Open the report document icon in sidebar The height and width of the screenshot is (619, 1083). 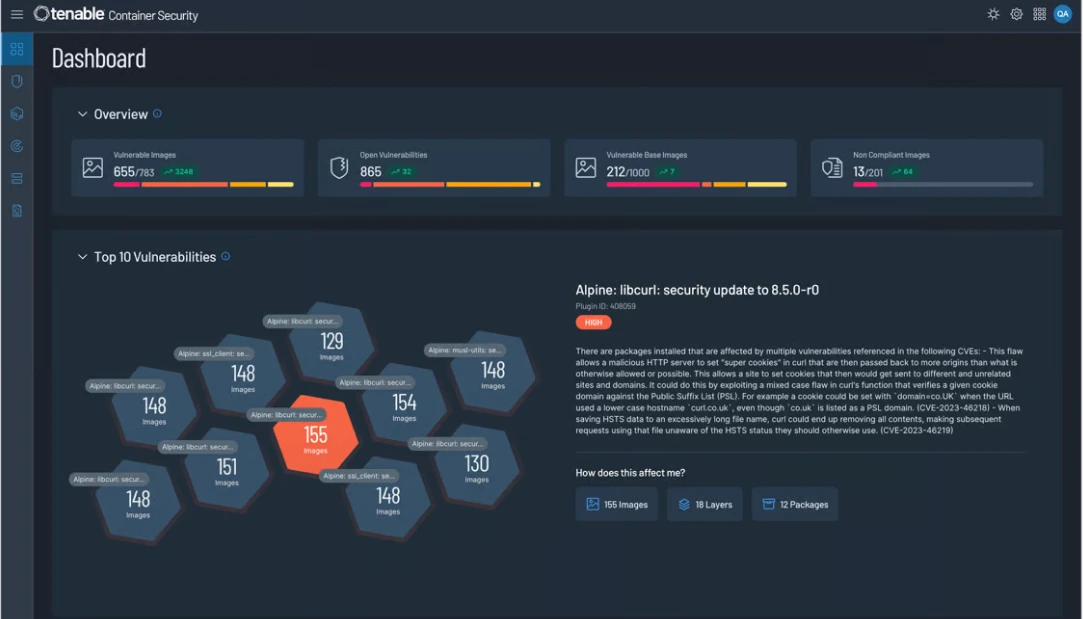pos(17,211)
